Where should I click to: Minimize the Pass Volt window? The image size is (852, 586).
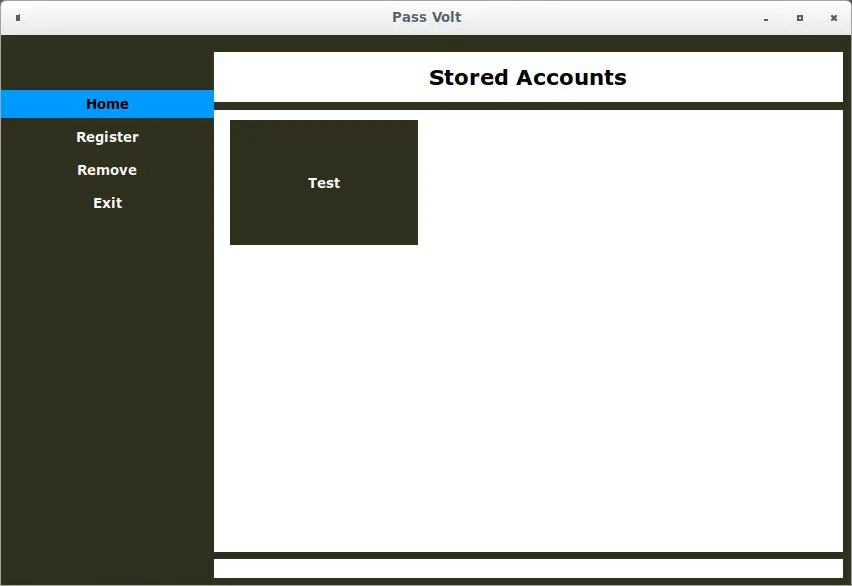(765, 18)
